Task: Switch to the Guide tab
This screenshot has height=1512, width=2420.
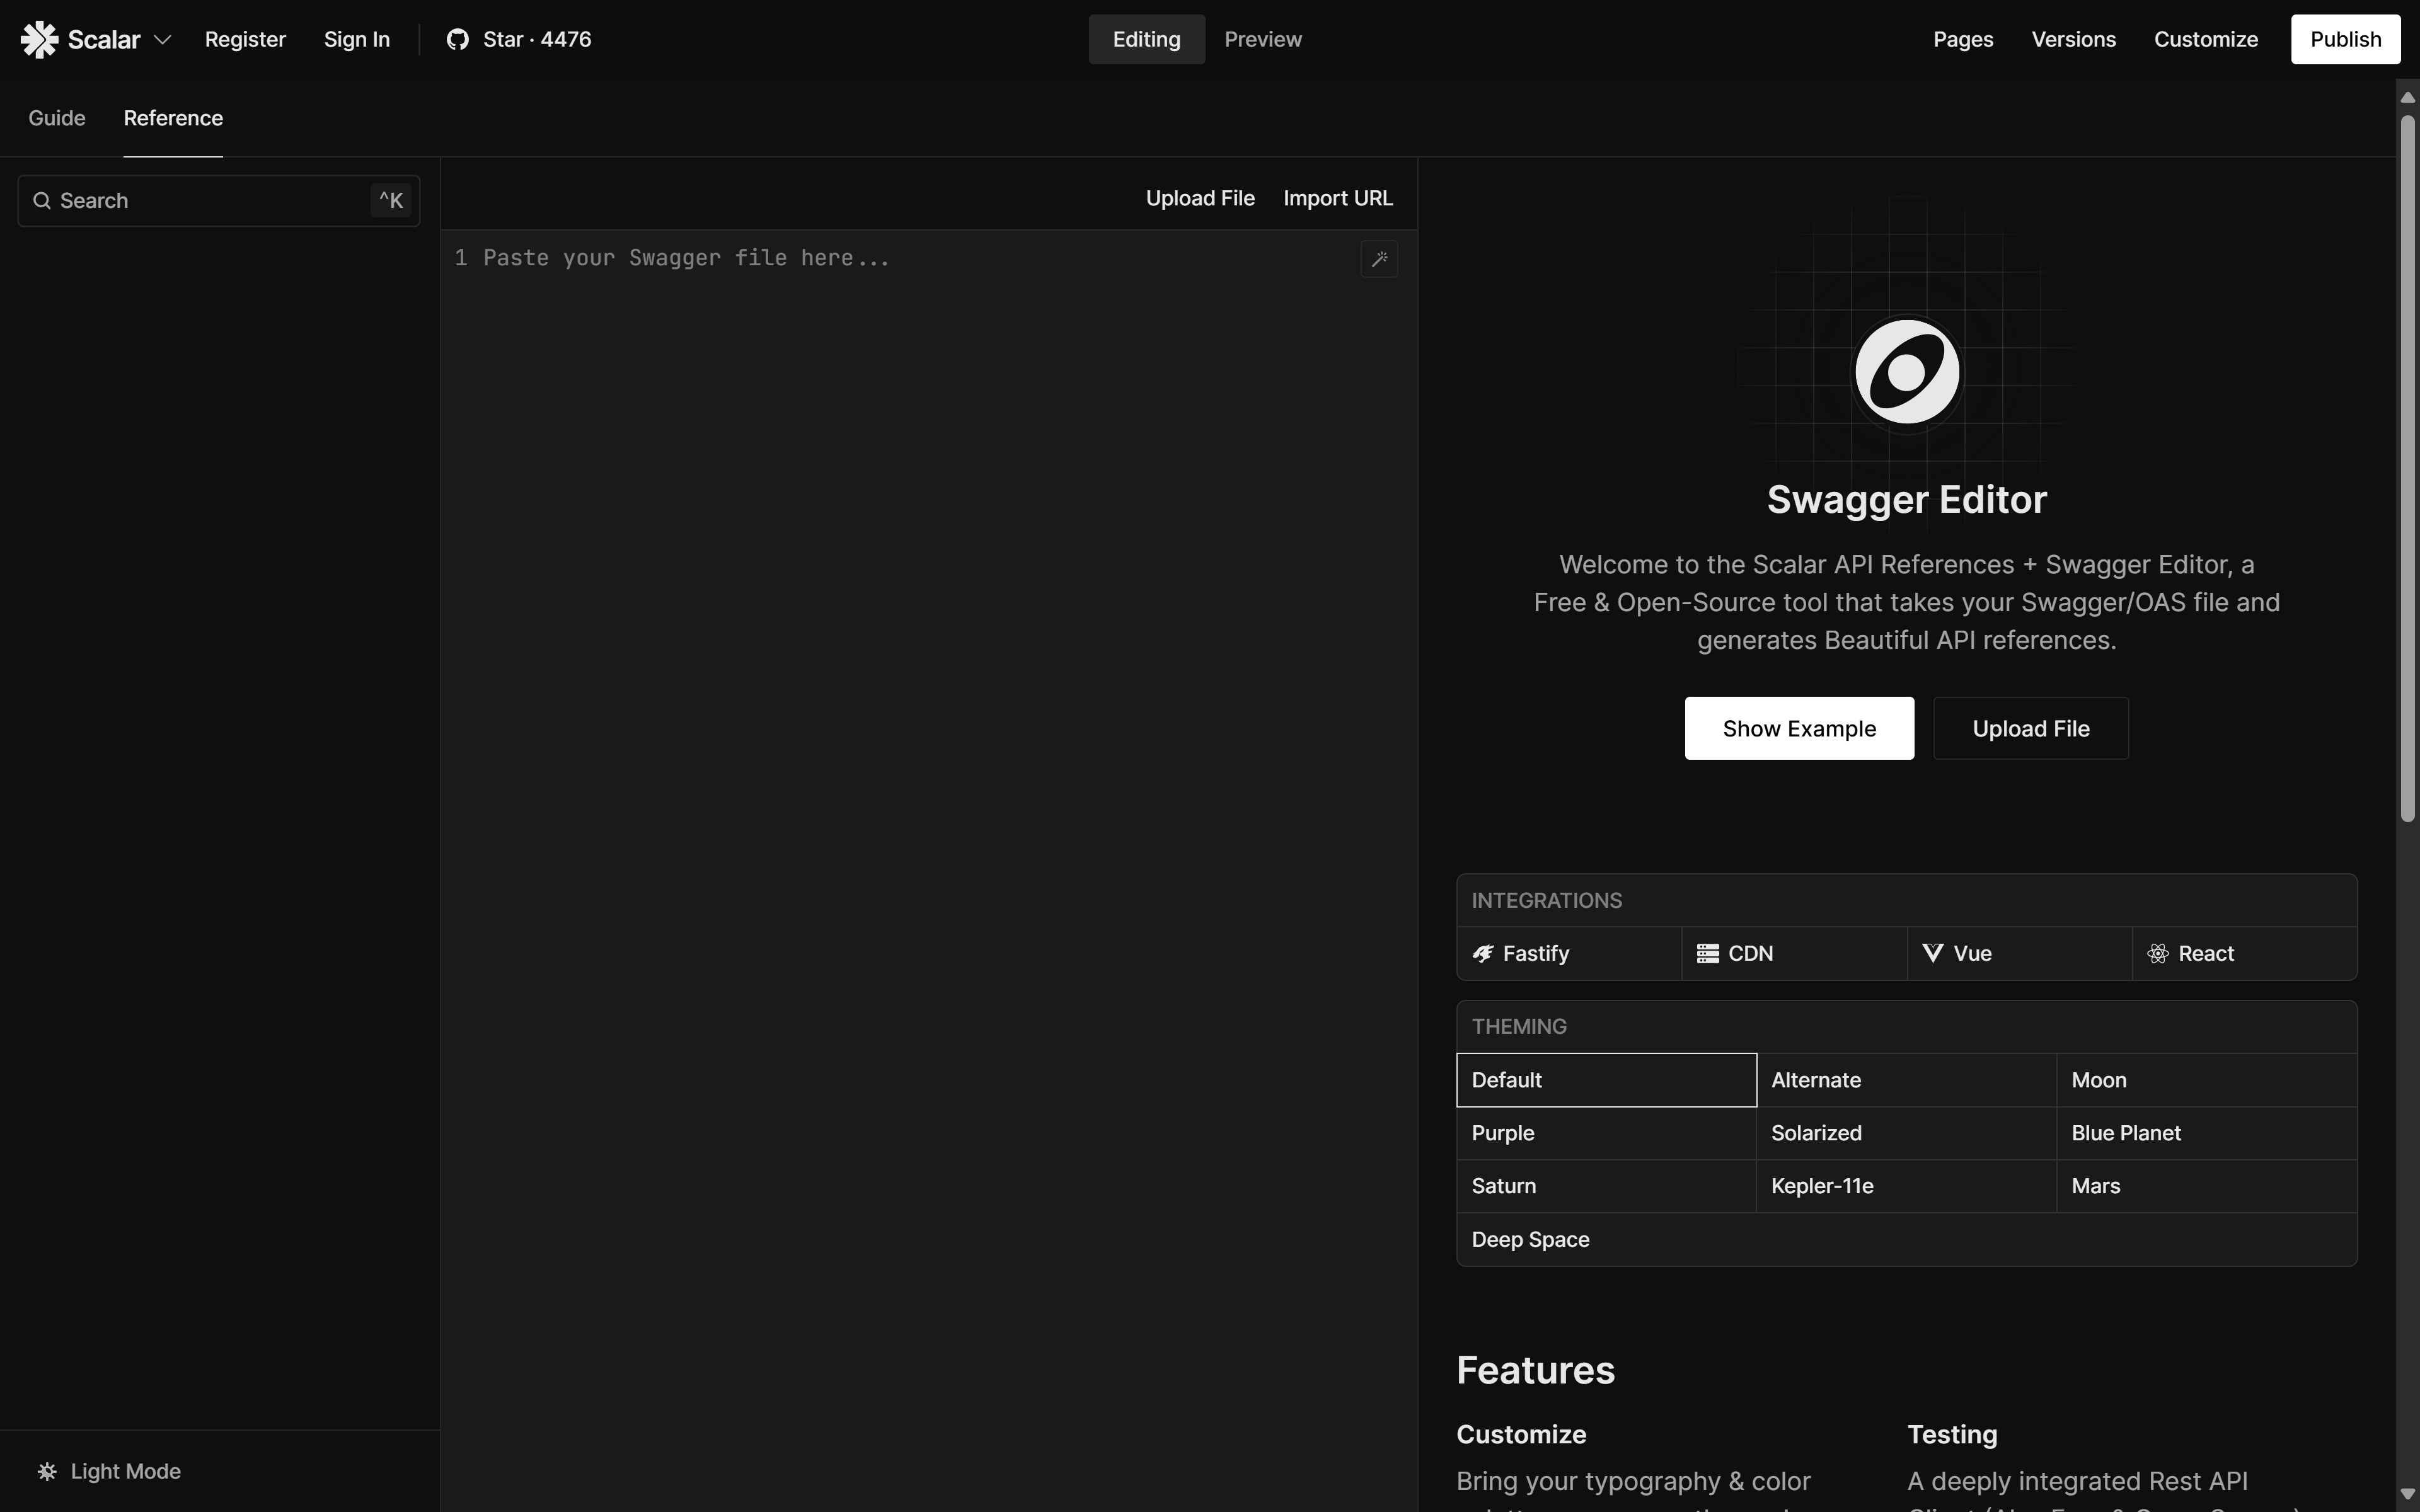Action: (57, 118)
